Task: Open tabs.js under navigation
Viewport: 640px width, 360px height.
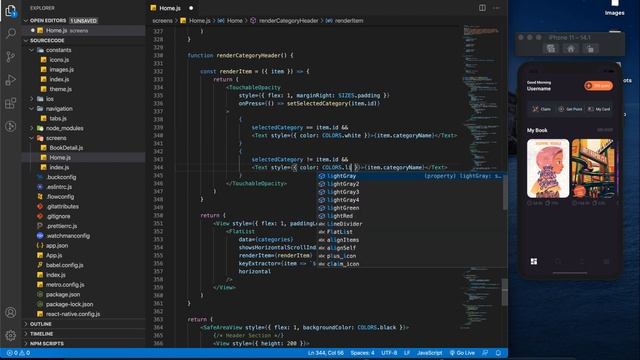Action: 58,118
